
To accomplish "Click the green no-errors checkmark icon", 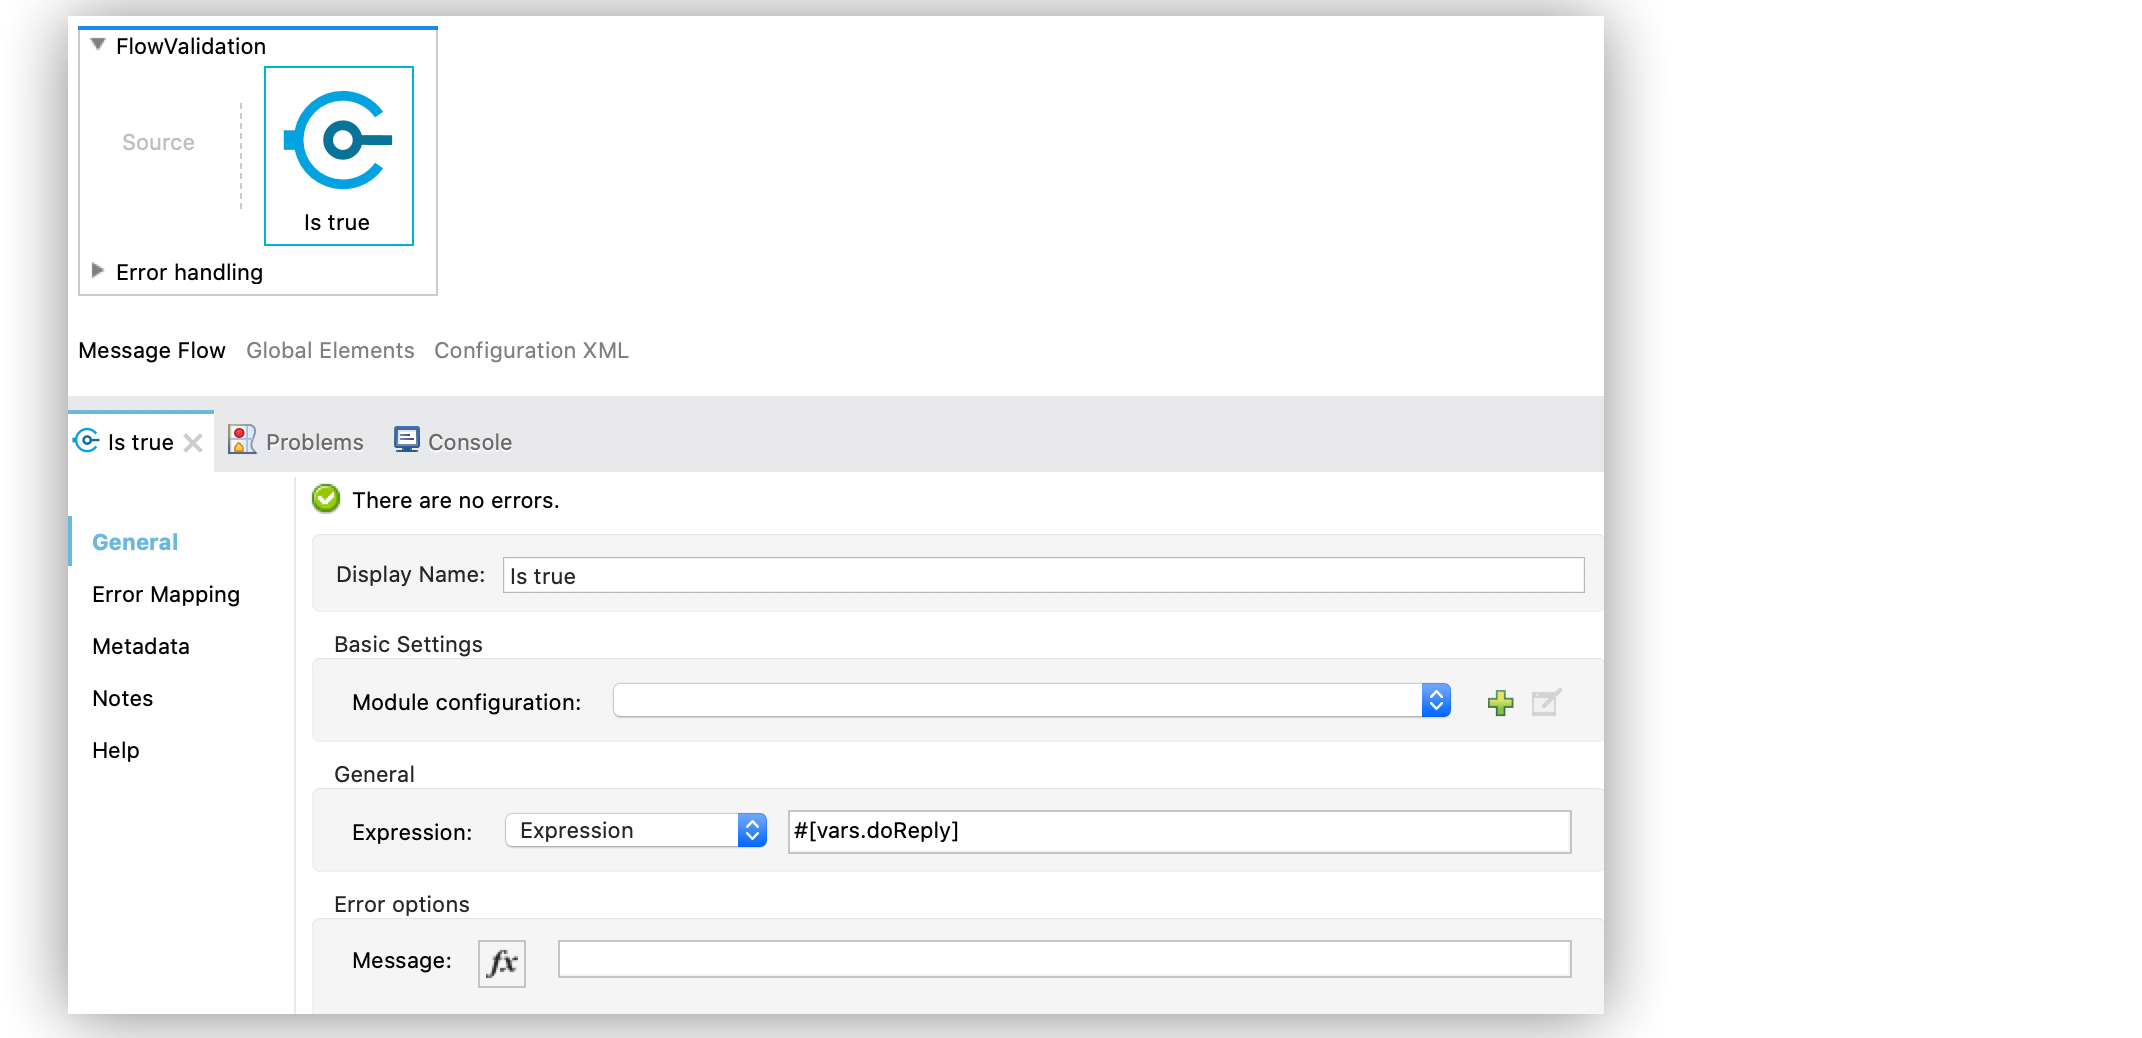I will coord(326,499).
